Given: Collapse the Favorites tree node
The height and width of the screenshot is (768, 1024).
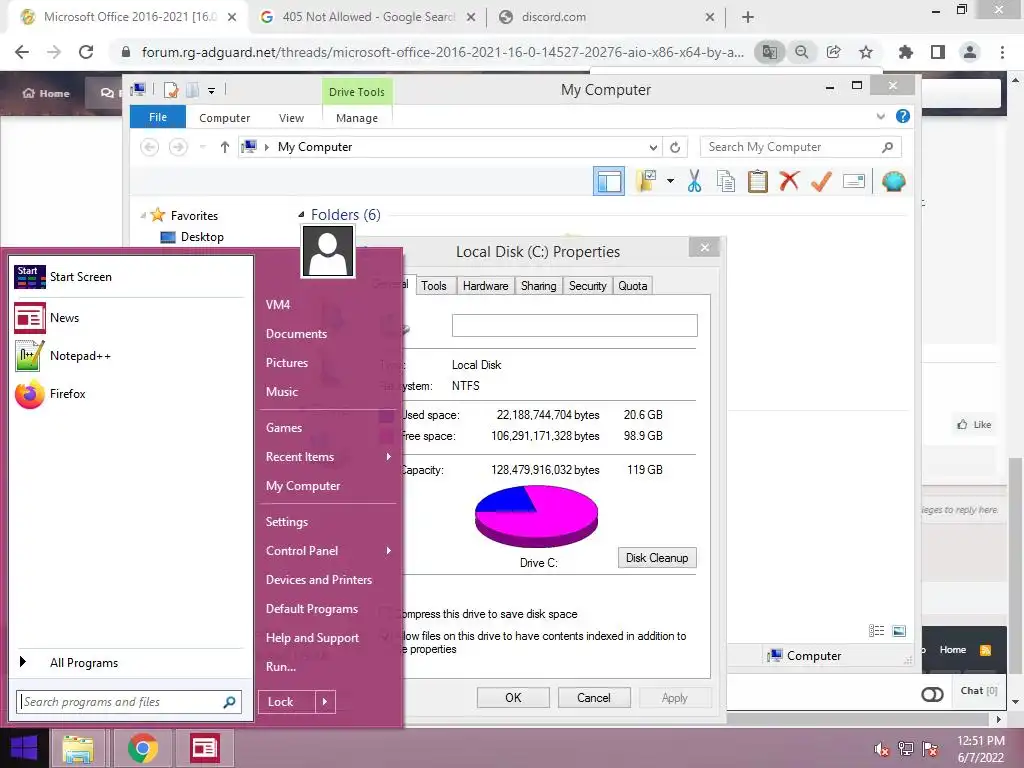Looking at the screenshot, I should coord(143,216).
